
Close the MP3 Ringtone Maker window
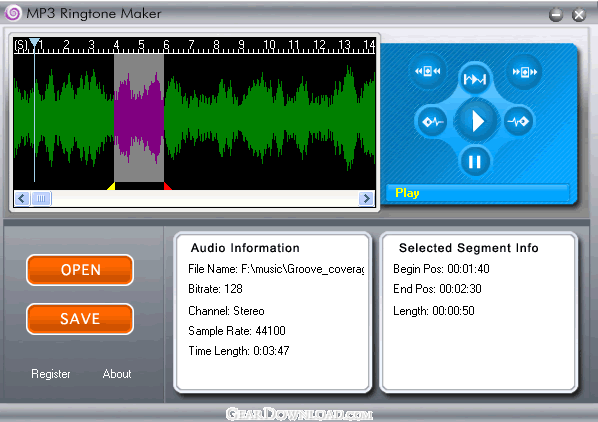click(x=579, y=15)
